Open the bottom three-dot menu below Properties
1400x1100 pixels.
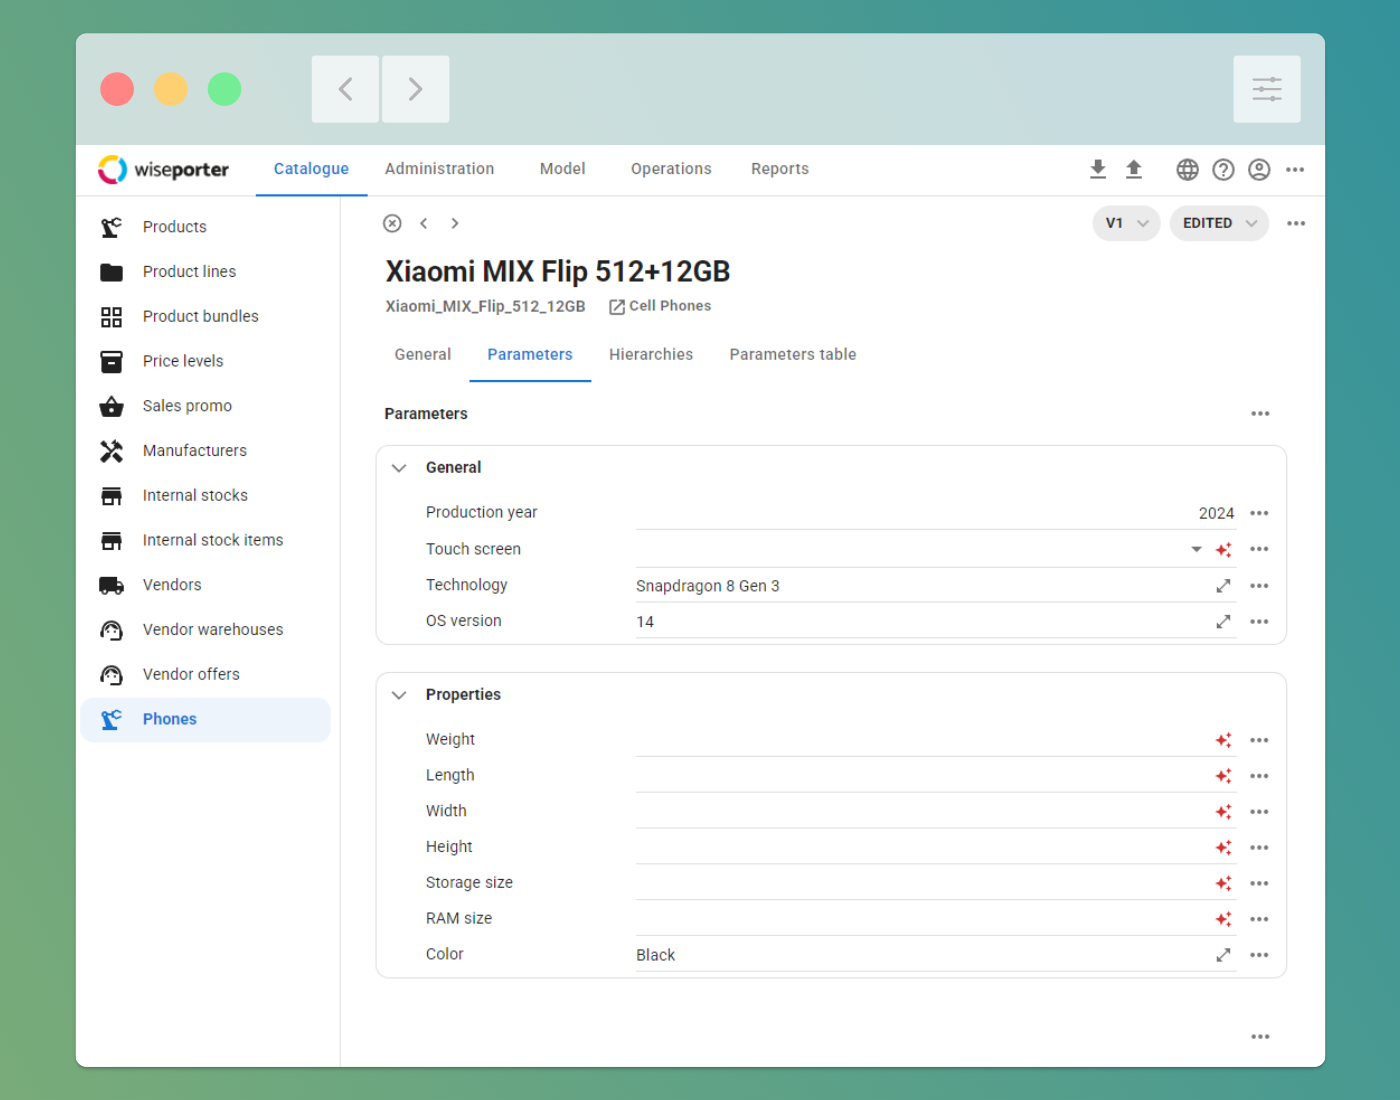click(x=1260, y=1037)
